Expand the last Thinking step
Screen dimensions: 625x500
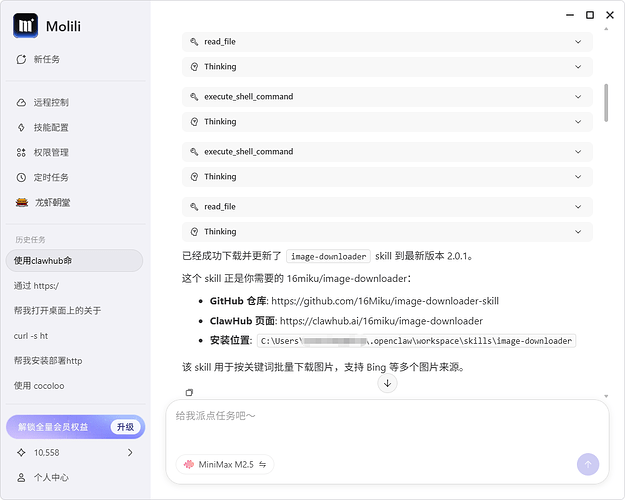[387, 232]
